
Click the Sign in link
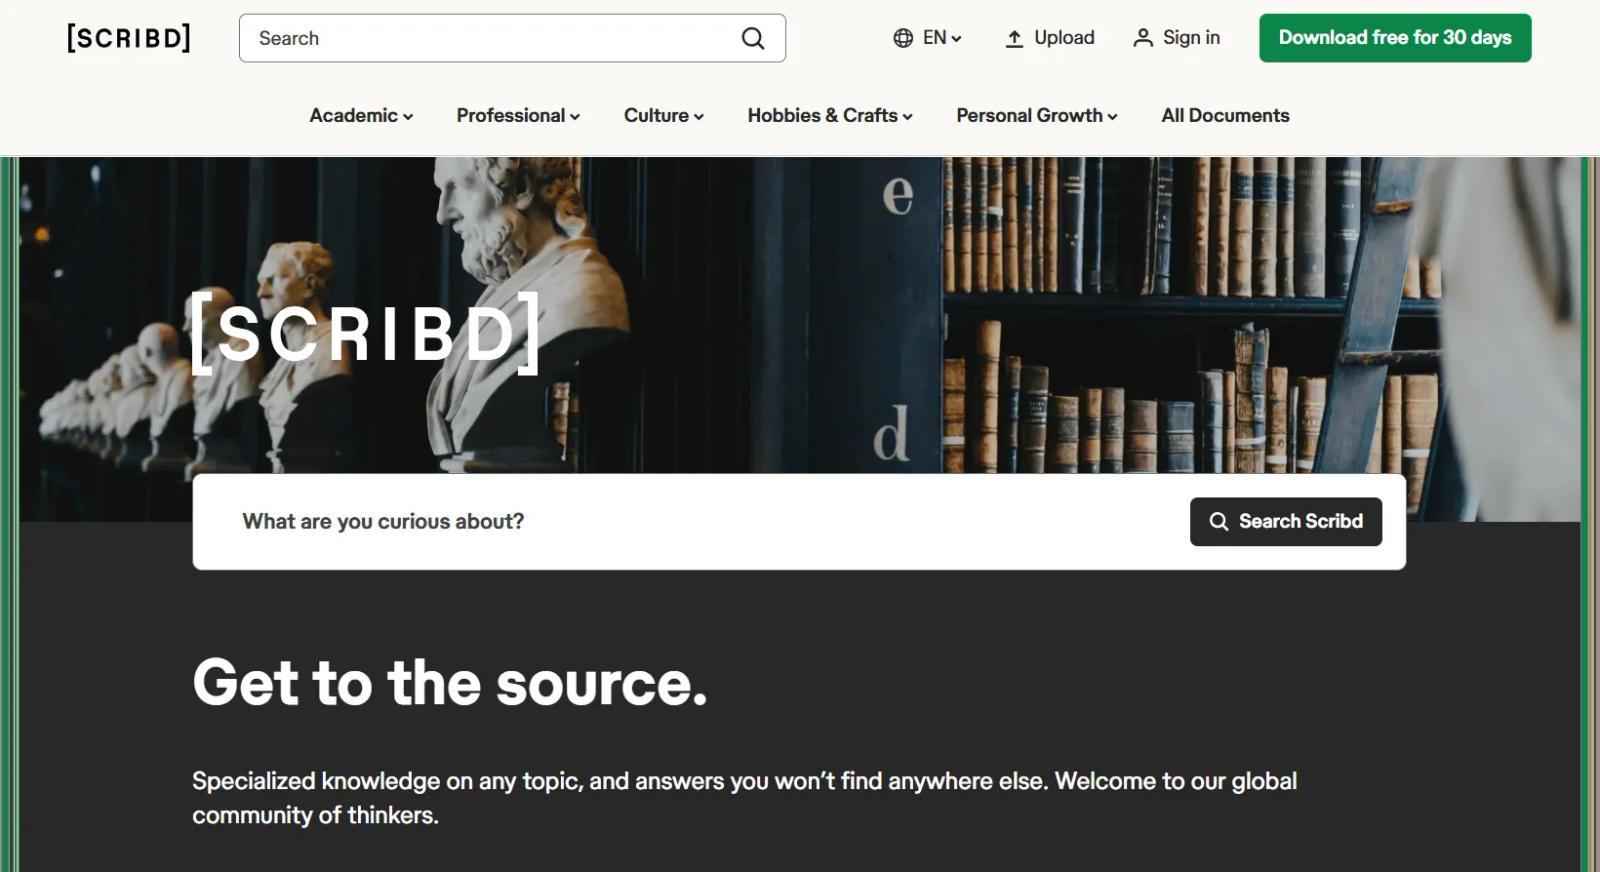(1176, 38)
